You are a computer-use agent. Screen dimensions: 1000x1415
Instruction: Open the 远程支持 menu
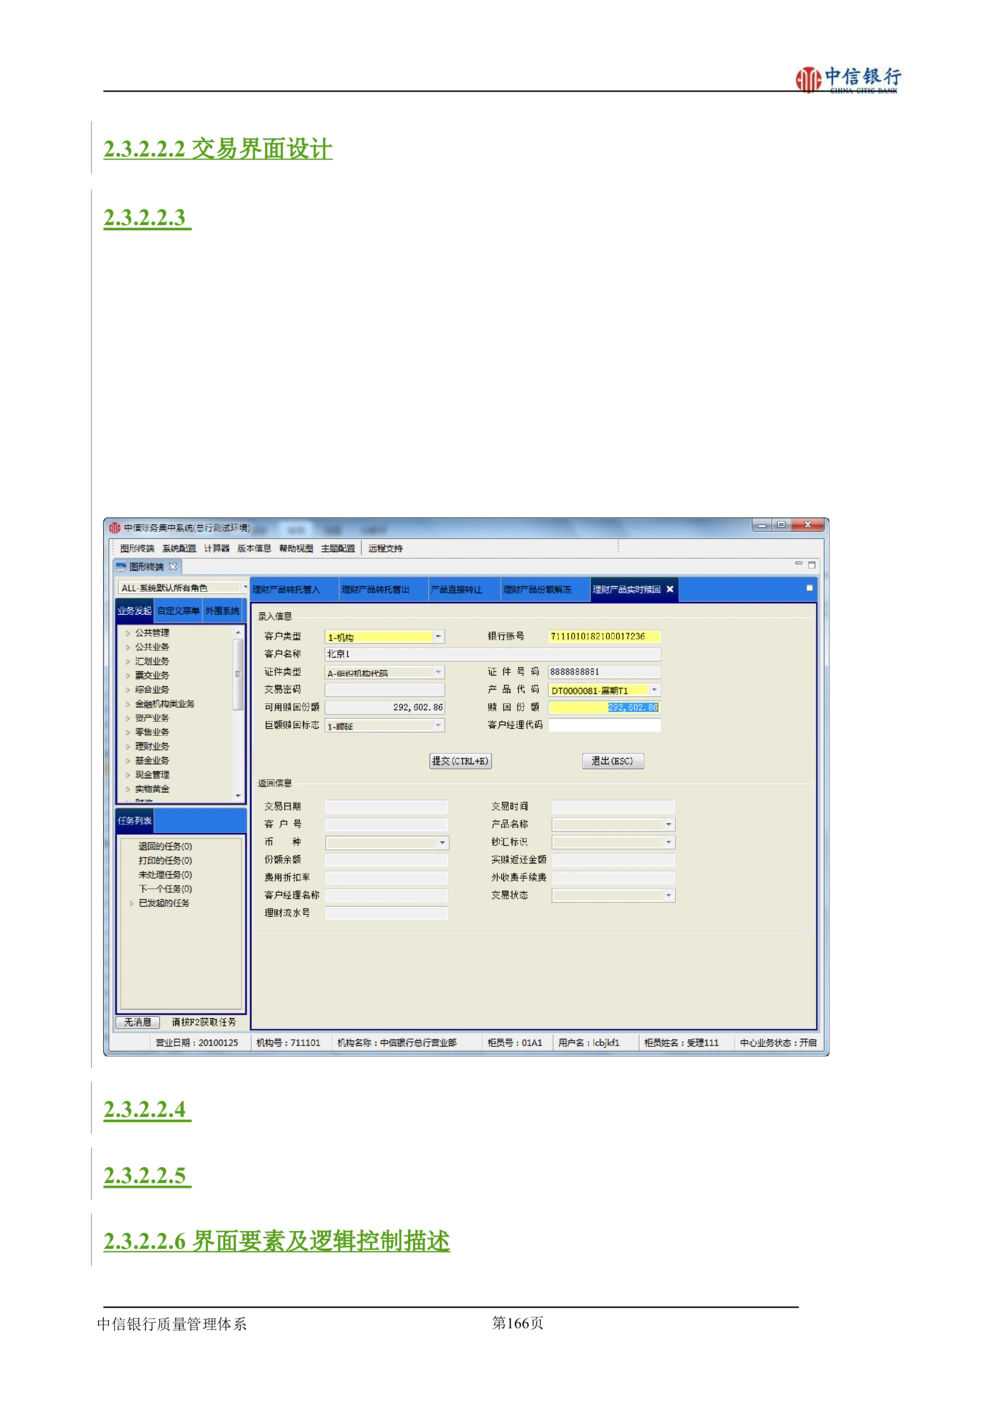point(385,548)
